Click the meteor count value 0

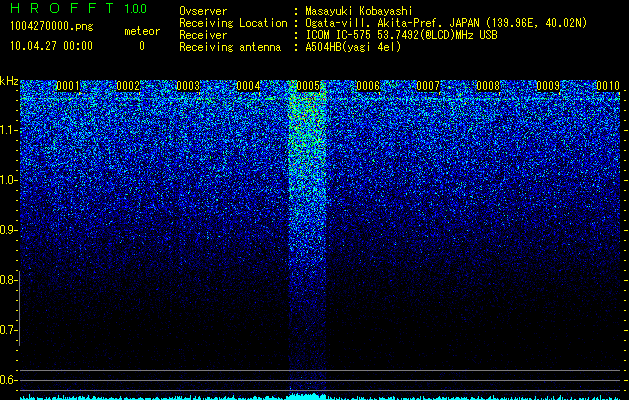[142, 46]
